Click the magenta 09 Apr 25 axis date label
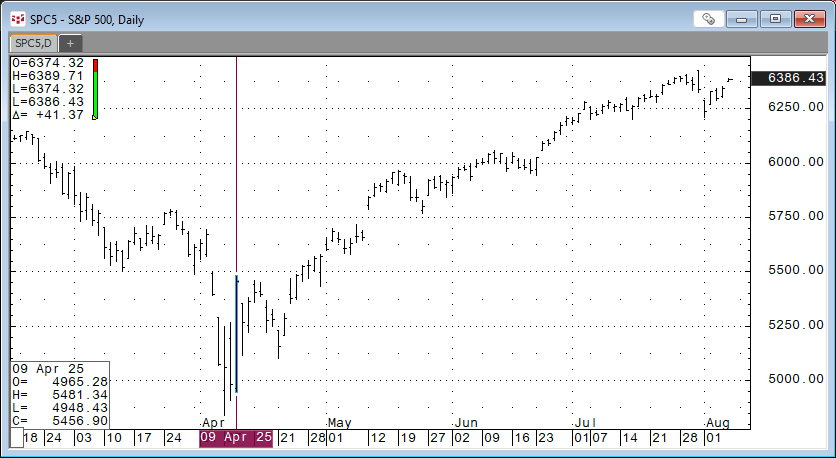This screenshot has width=836, height=458. [x=236, y=438]
